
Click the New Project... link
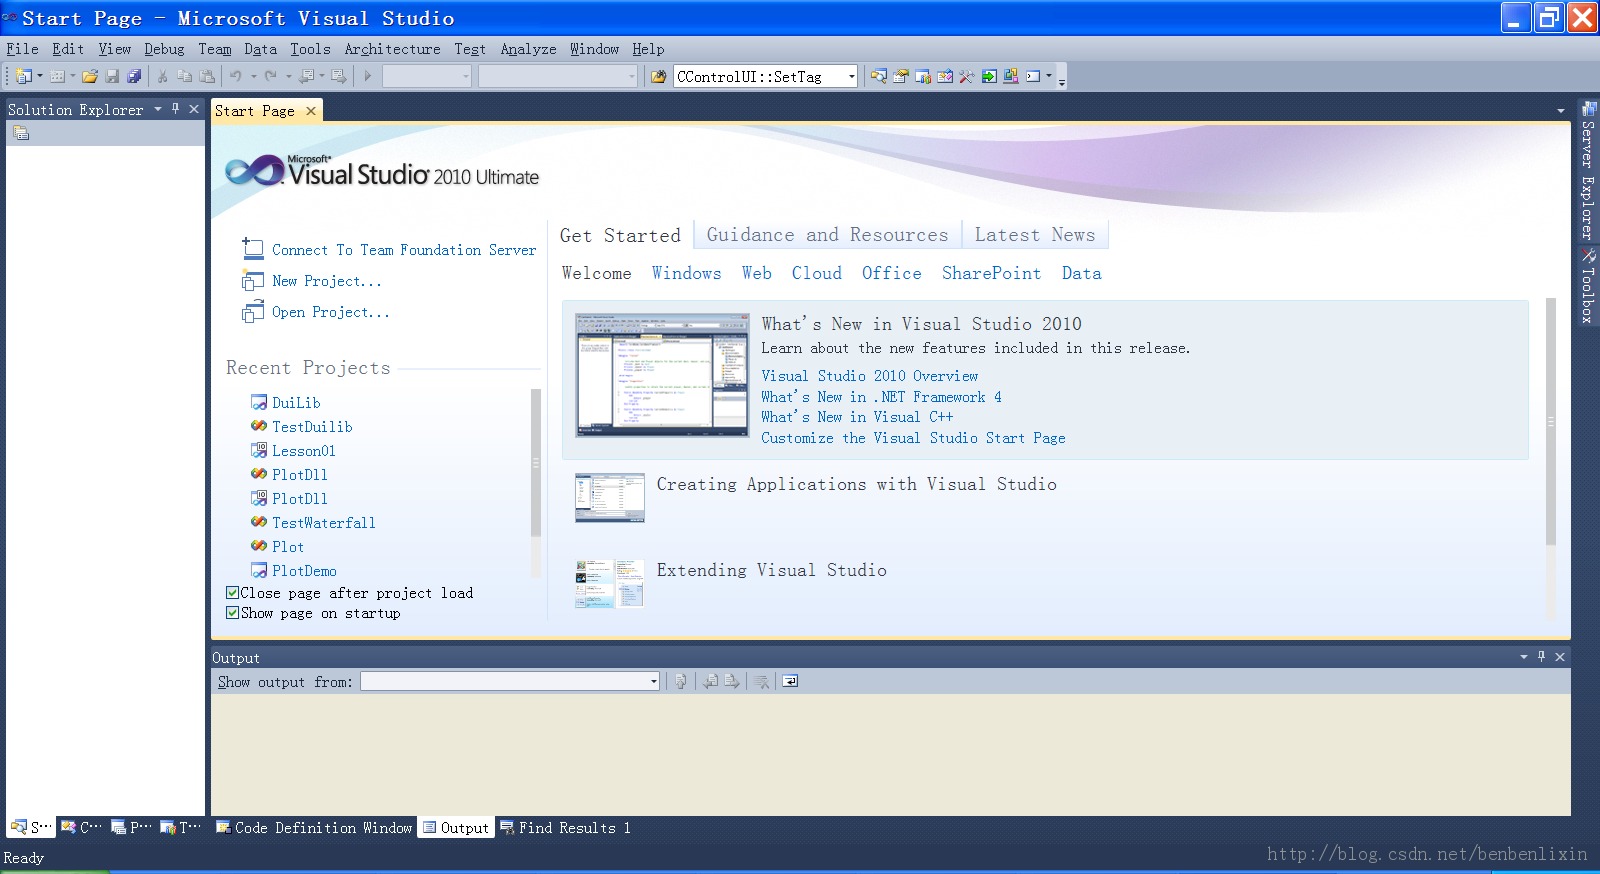coord(327,281)
